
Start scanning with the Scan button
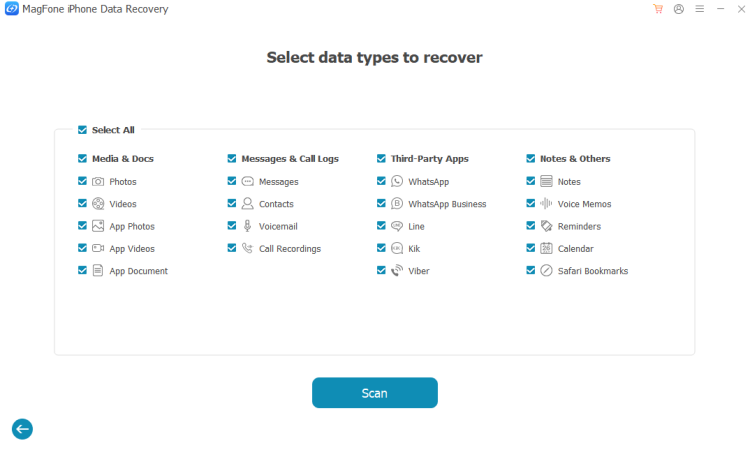pyautogui.click(x=375, y=393)
